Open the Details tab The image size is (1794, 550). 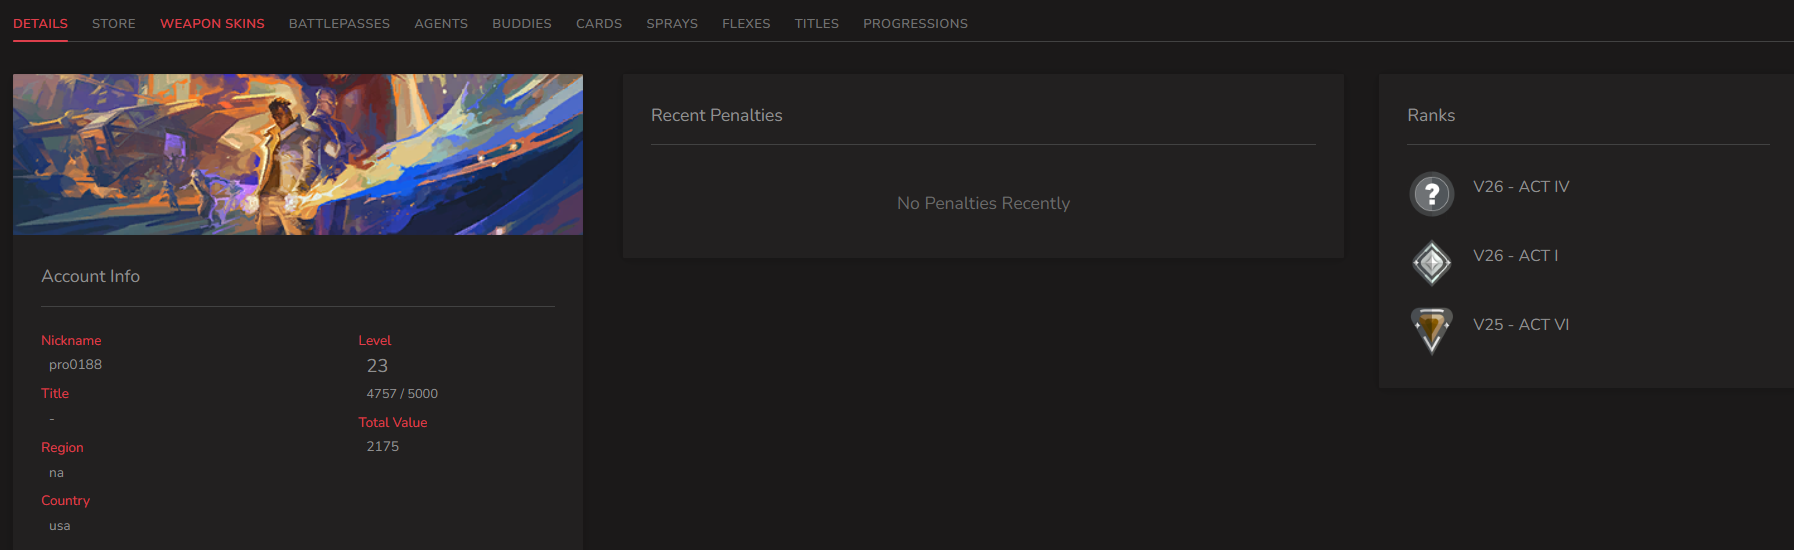(x=40, y=23)
